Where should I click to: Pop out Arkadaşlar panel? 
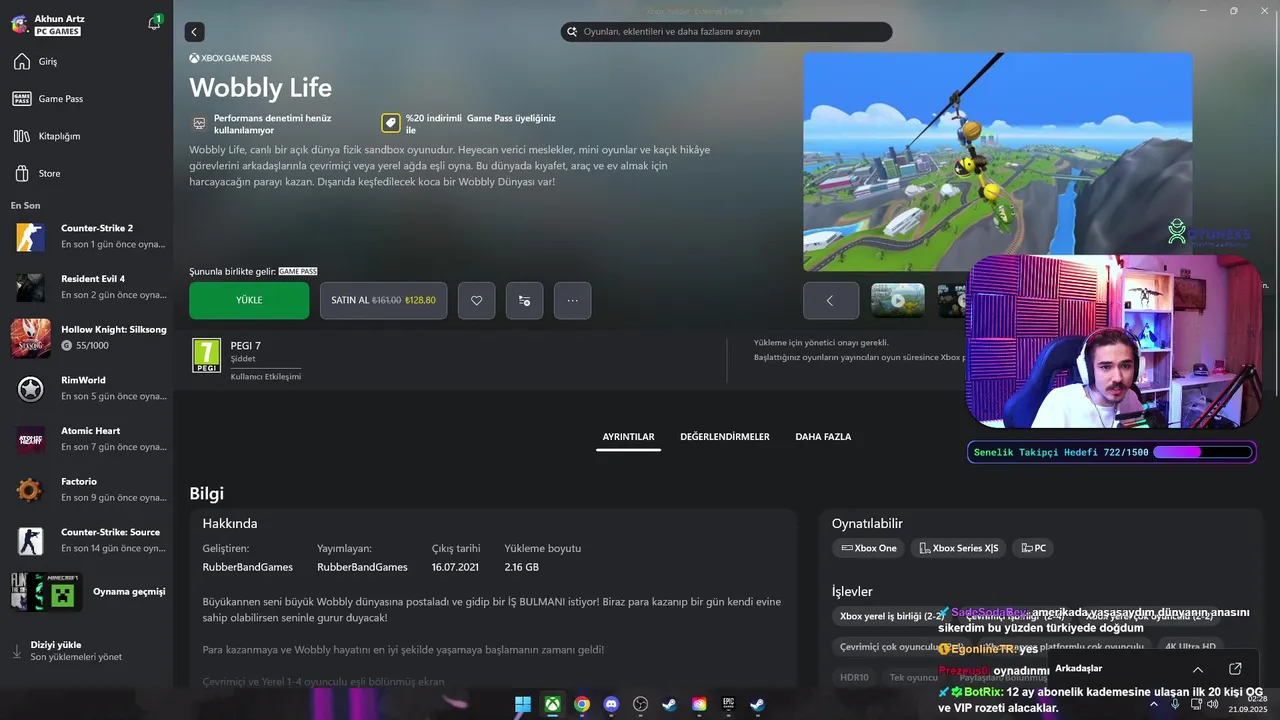point(1235,669)
